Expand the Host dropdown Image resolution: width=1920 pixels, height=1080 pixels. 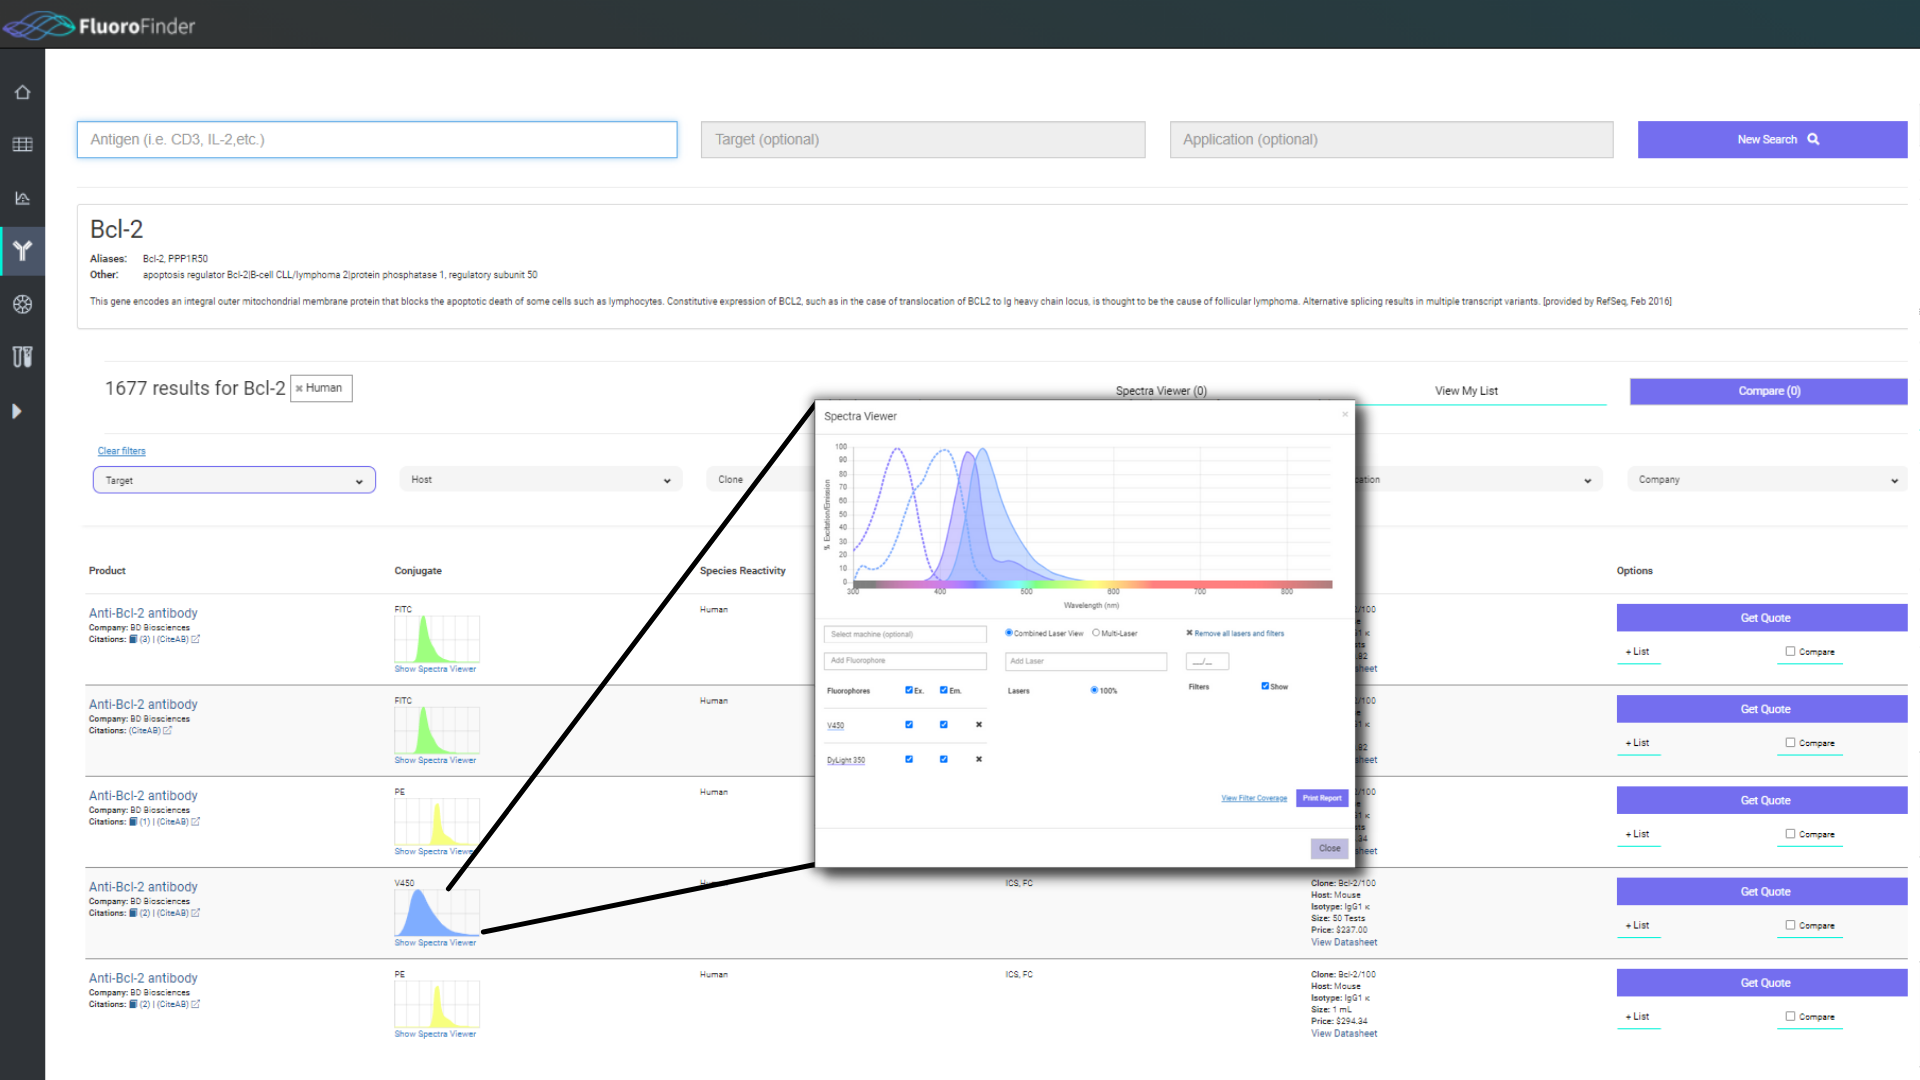540,480
